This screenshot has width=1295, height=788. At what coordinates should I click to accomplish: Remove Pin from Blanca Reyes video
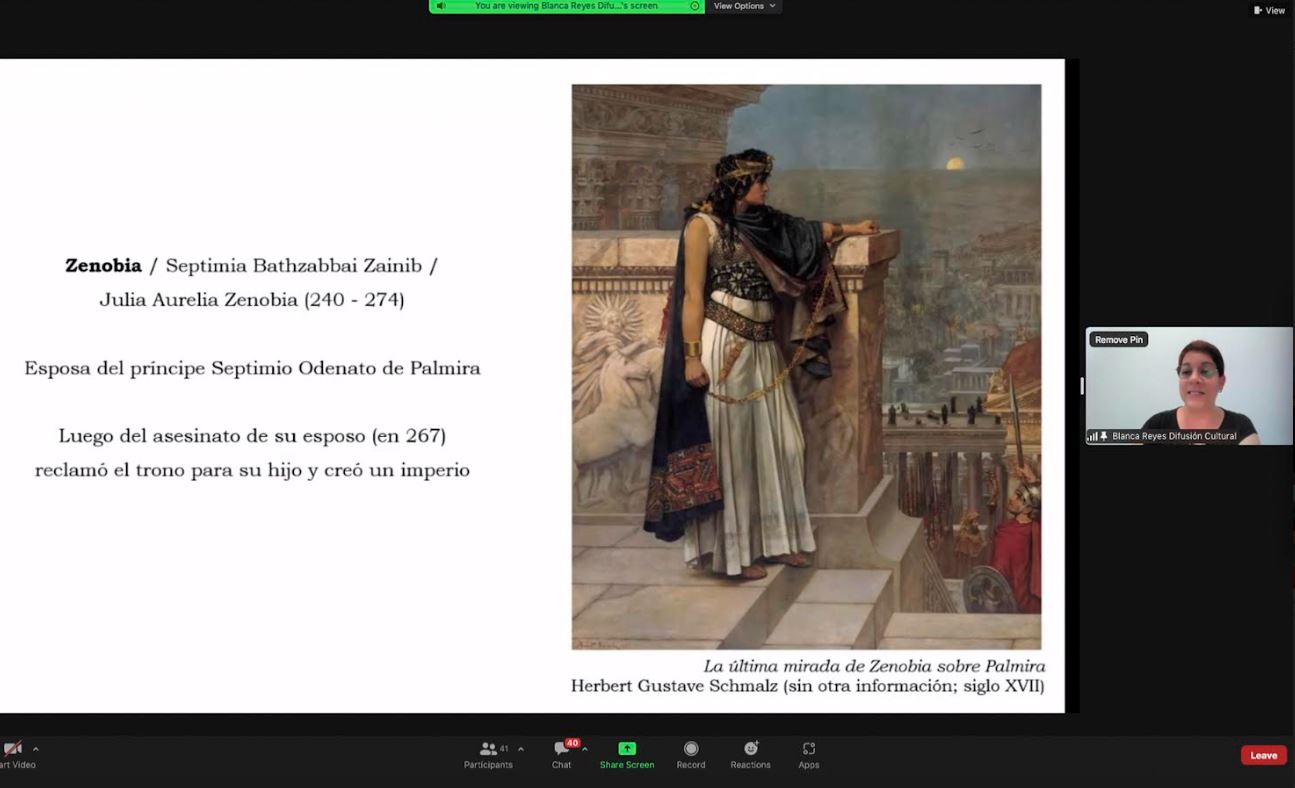pyautogui.click(x=1118, y=340)
